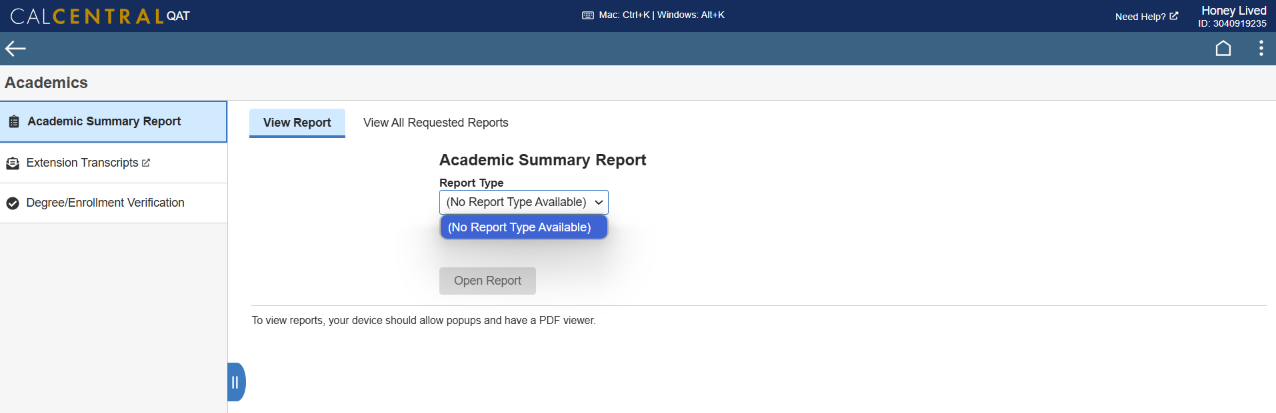Screen dimensions: 1276x413
Task: Click the Extension Transcripts inbox icon
Action: click(13, 163)
